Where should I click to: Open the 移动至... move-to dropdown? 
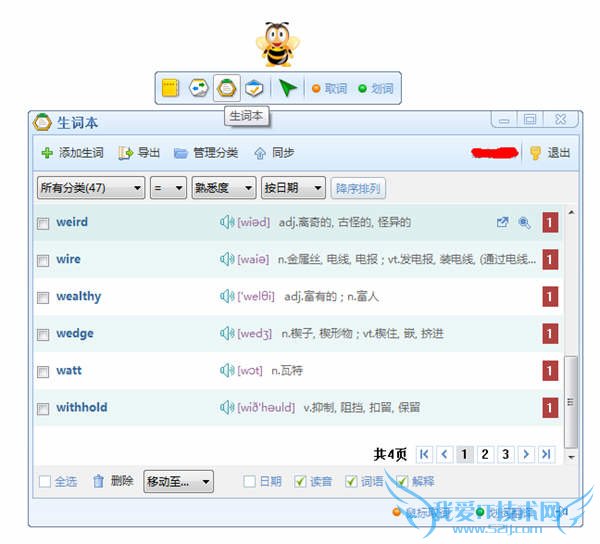[178, 481]
